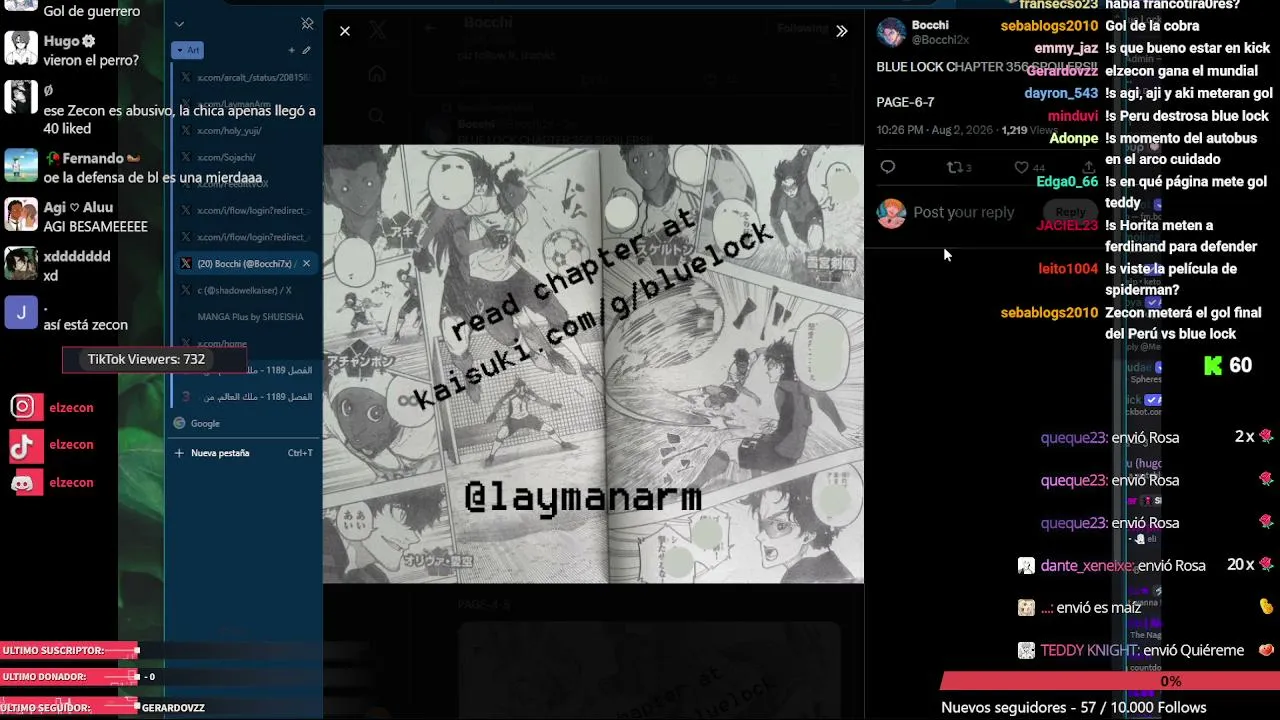Viewport: 1280px width, 720px height.
Task: Click the Instagram icon beside elzecon
Action: tap(24, 406)
